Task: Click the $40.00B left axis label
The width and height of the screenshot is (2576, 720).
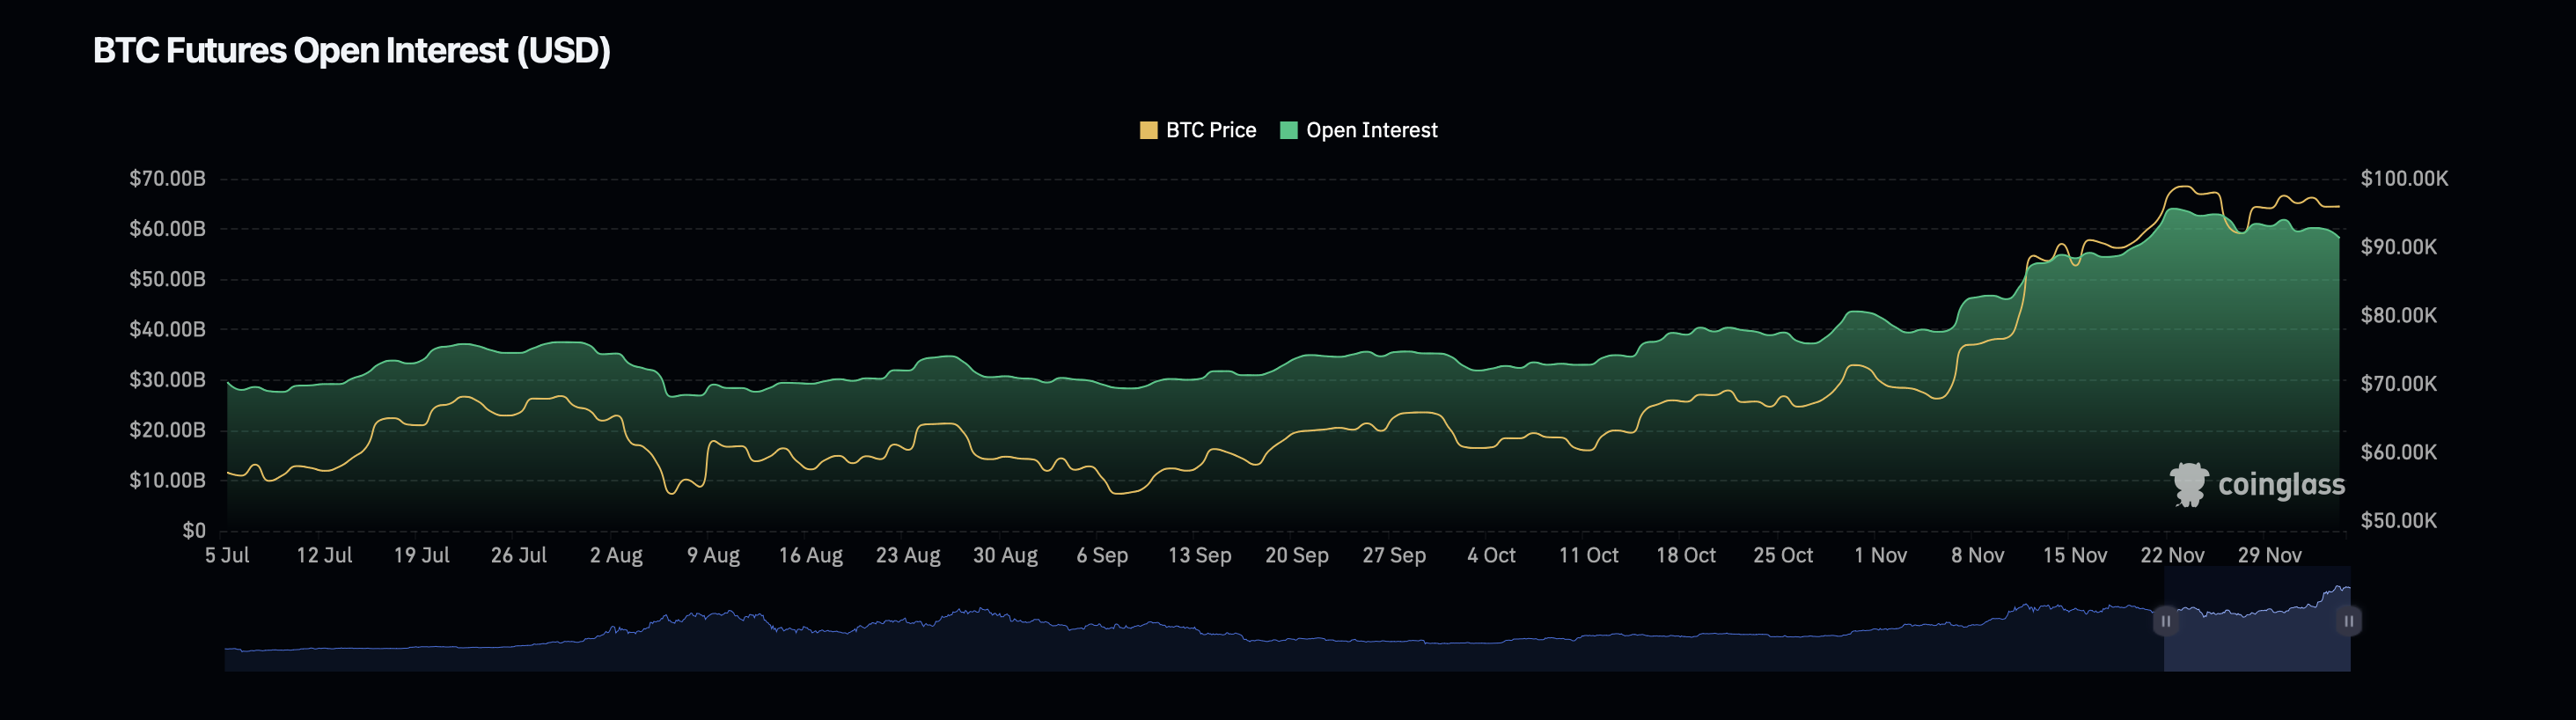Action: point(167,330)
